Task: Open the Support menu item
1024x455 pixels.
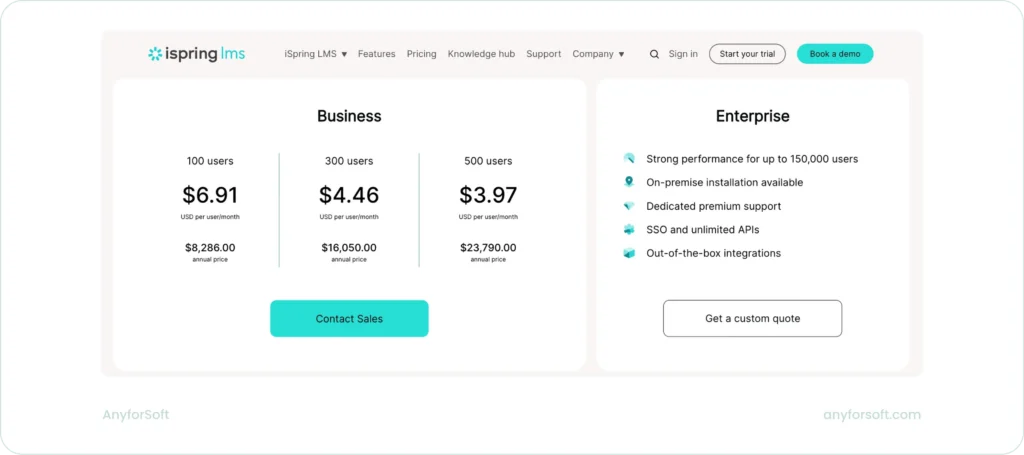Action: pos(543,54)
